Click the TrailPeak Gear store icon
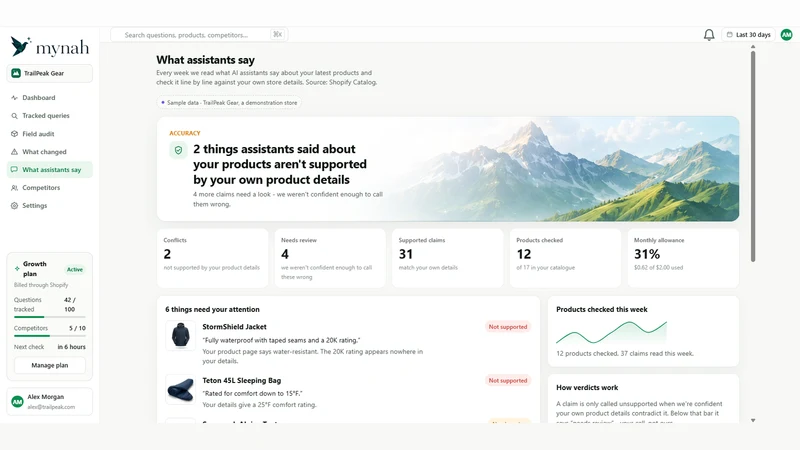Screen dimensions: 800x450 click(x=16, y=73)
